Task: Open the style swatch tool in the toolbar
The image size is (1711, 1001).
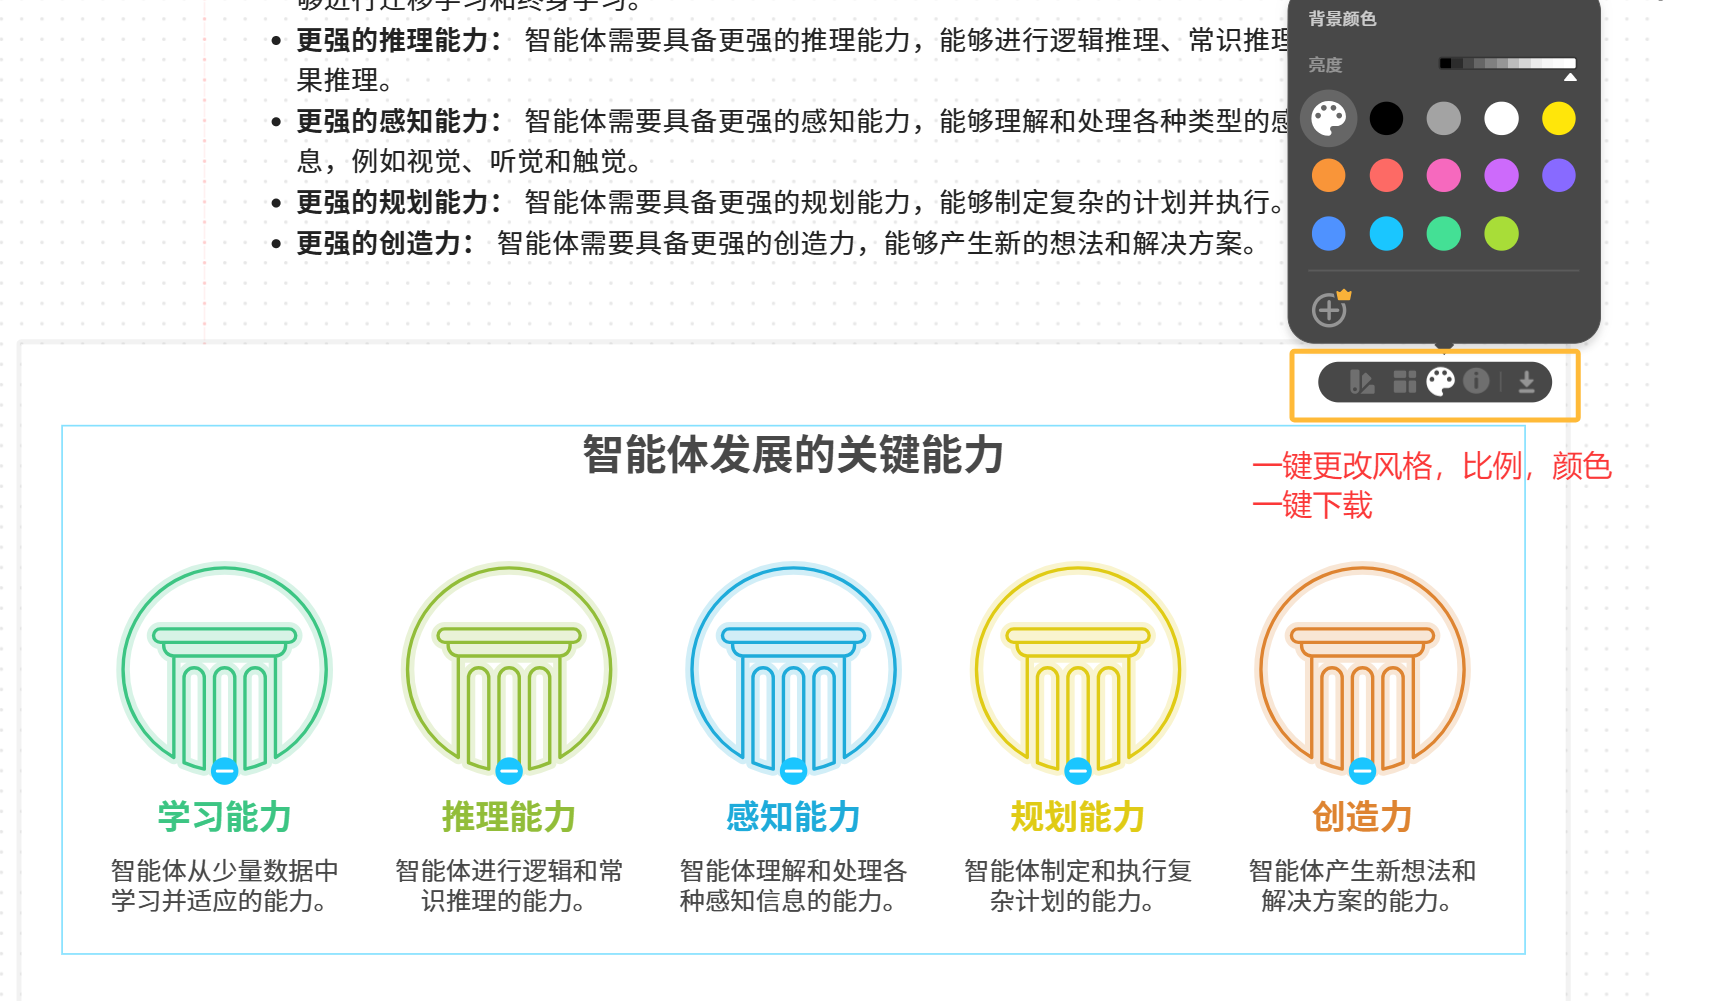Action: [1361, 382]
